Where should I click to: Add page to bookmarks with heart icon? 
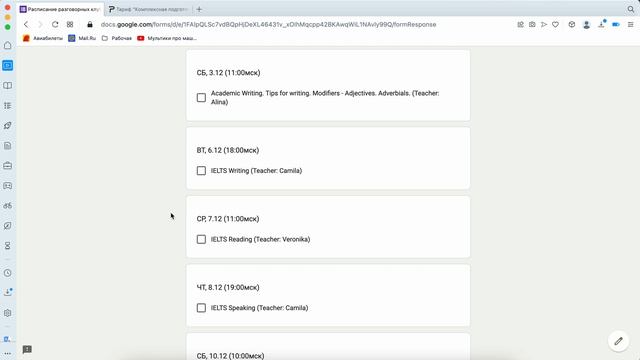pyautogui.click(x=556, y=24)
